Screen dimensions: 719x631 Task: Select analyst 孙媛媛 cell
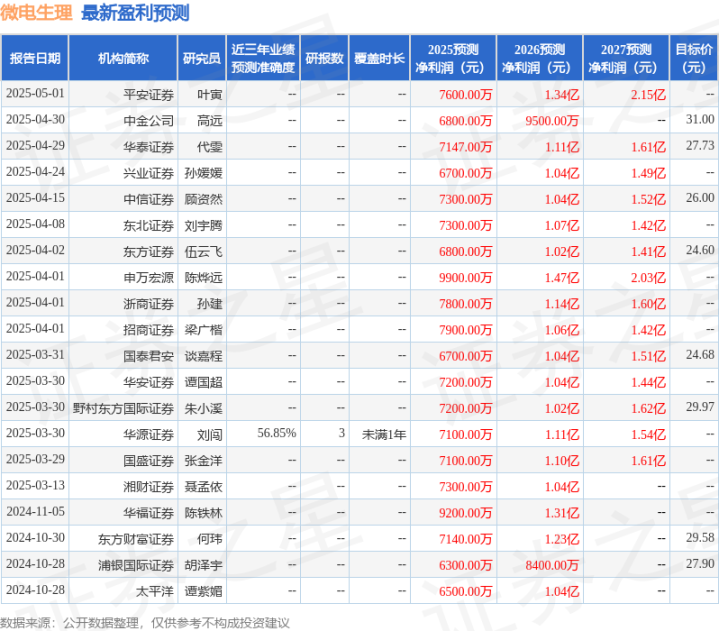[203, 173]
